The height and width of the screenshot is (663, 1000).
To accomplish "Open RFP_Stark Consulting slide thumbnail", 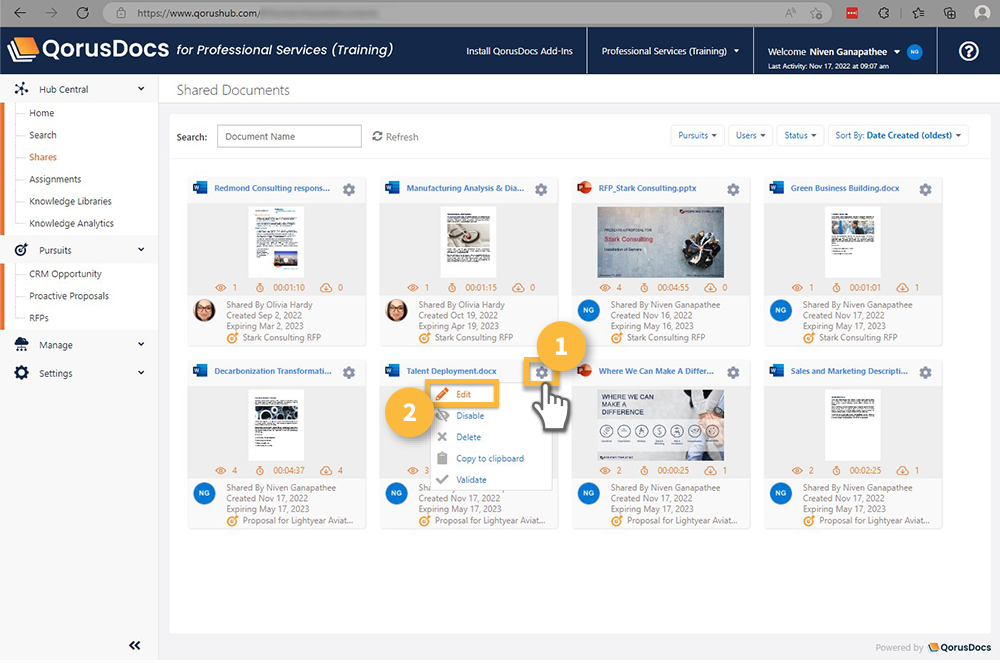I will 660,242.
